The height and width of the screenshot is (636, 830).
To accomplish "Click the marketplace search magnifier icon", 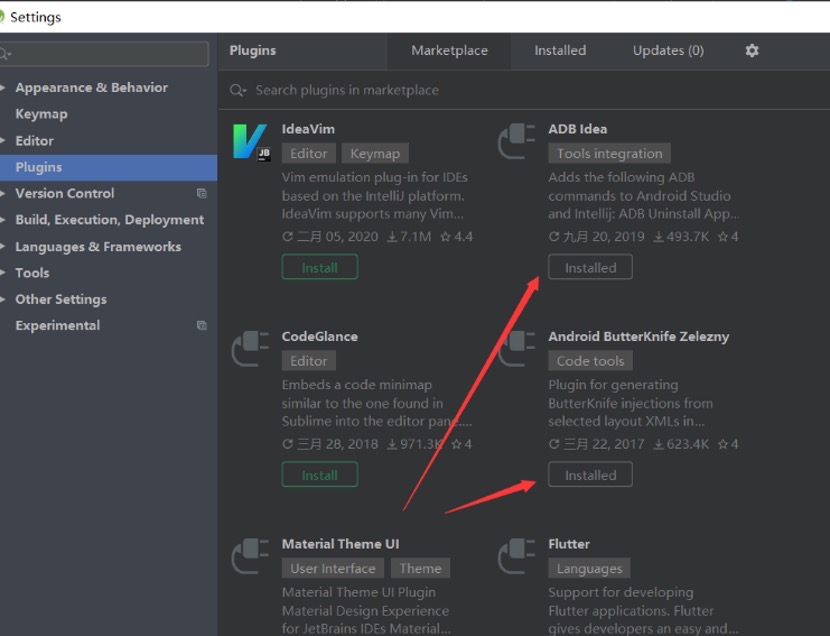I will click(x=238, y=90).
